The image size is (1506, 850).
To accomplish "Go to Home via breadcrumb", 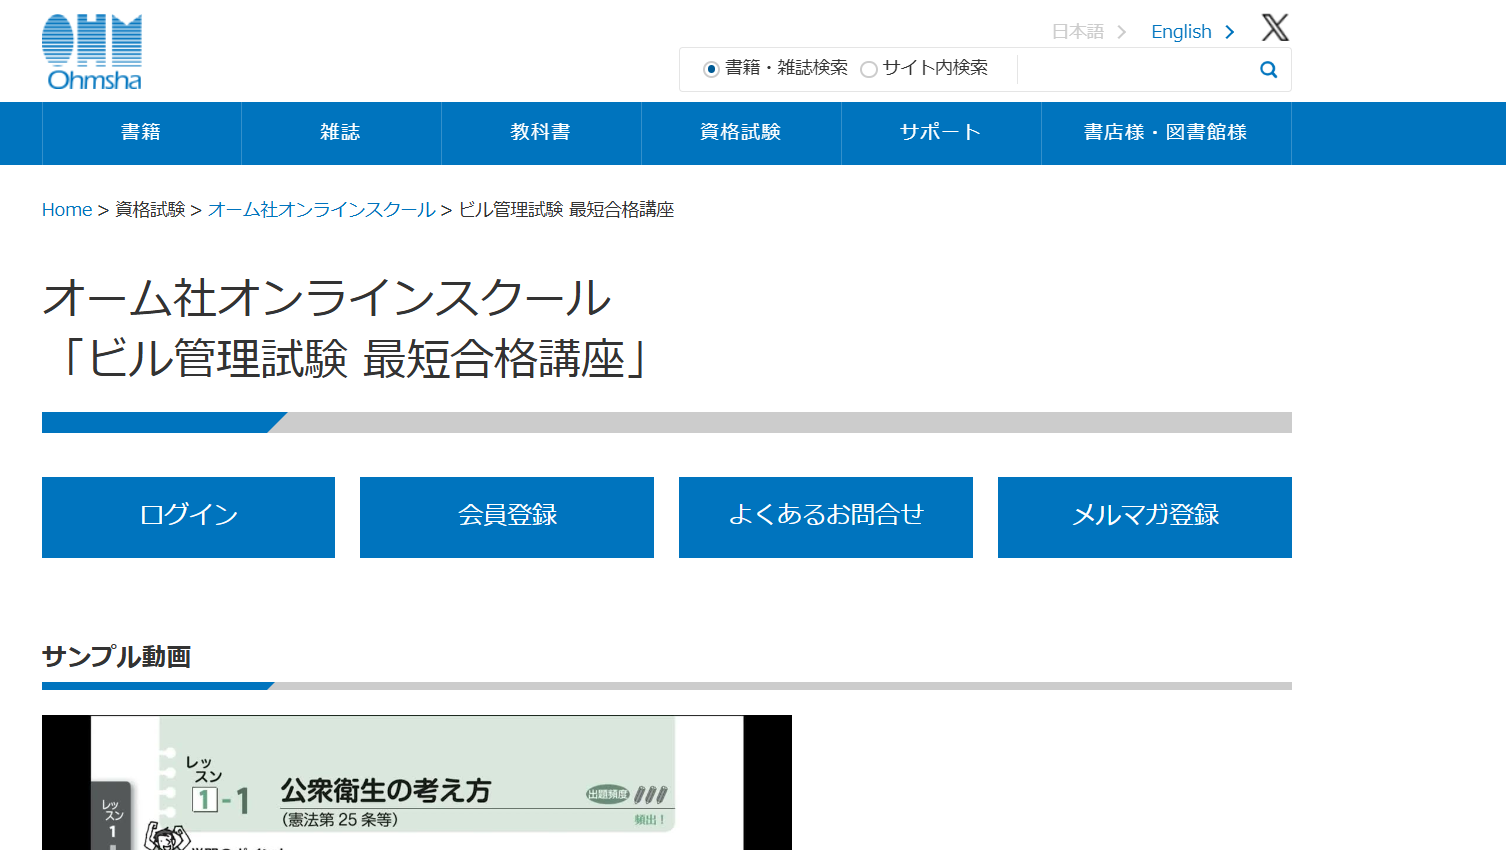I will click(67, 210).
